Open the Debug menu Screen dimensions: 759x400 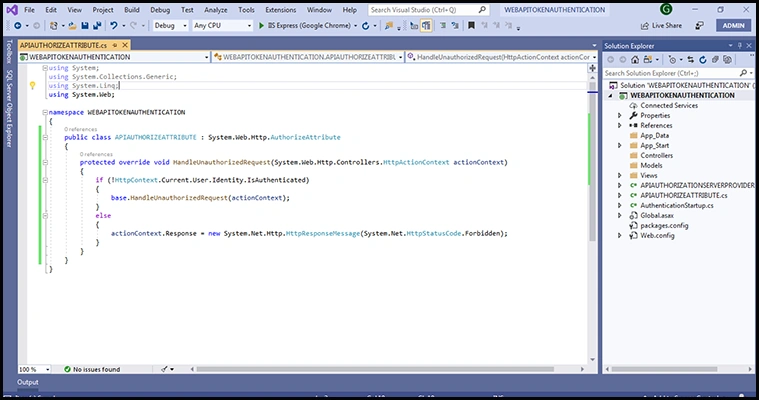pyautogui.click(x=160, y=10)
